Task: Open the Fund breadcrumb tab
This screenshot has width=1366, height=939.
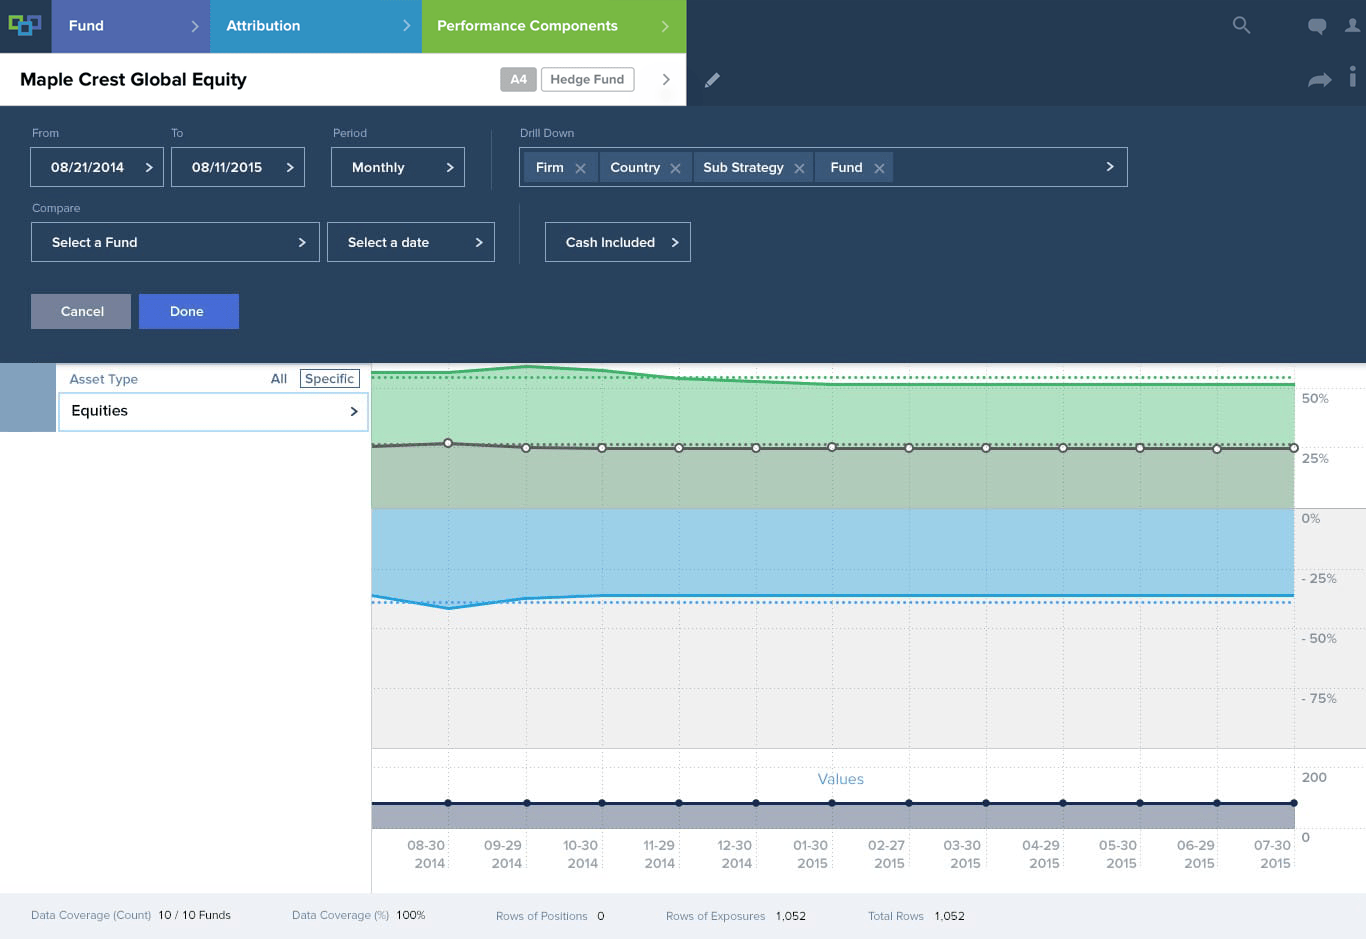Action: click(131, 26)
